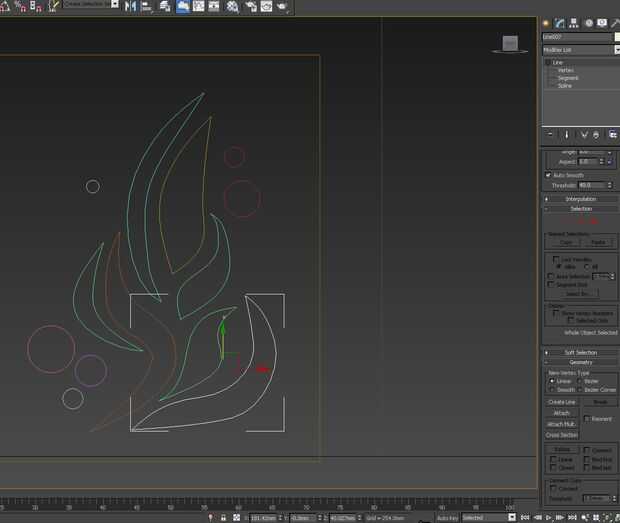The height and width of the screenshot is (523, 620).
Task: Open the Modifier List dropdown
Action: pyautogui.click(x=580, y=49)
